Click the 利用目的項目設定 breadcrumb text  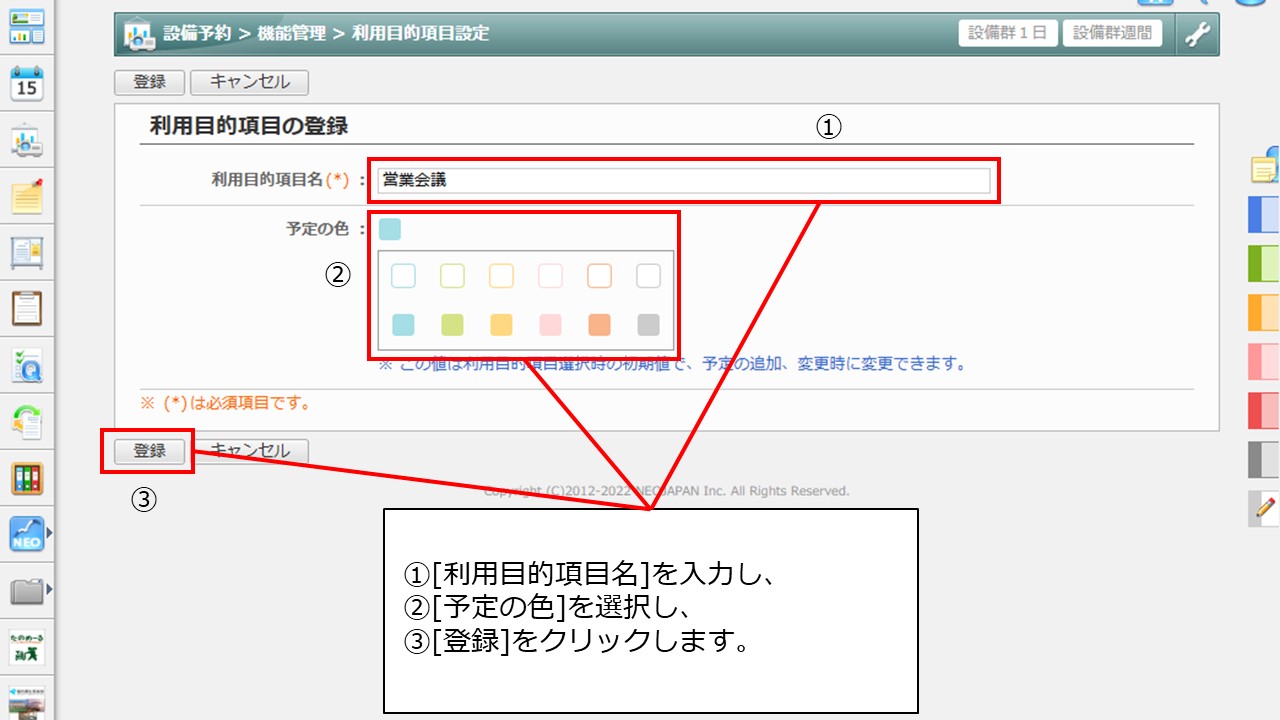click(420, 34)
